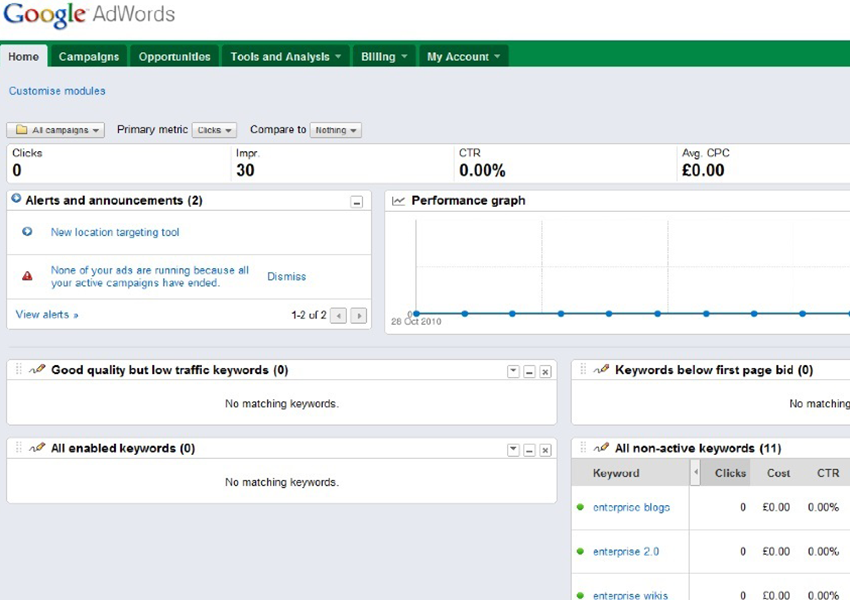The width and height of the screenshot is (851, 600).
Task: Click pencil icon of All enabled keywords module
Action: tap(37, 448)
